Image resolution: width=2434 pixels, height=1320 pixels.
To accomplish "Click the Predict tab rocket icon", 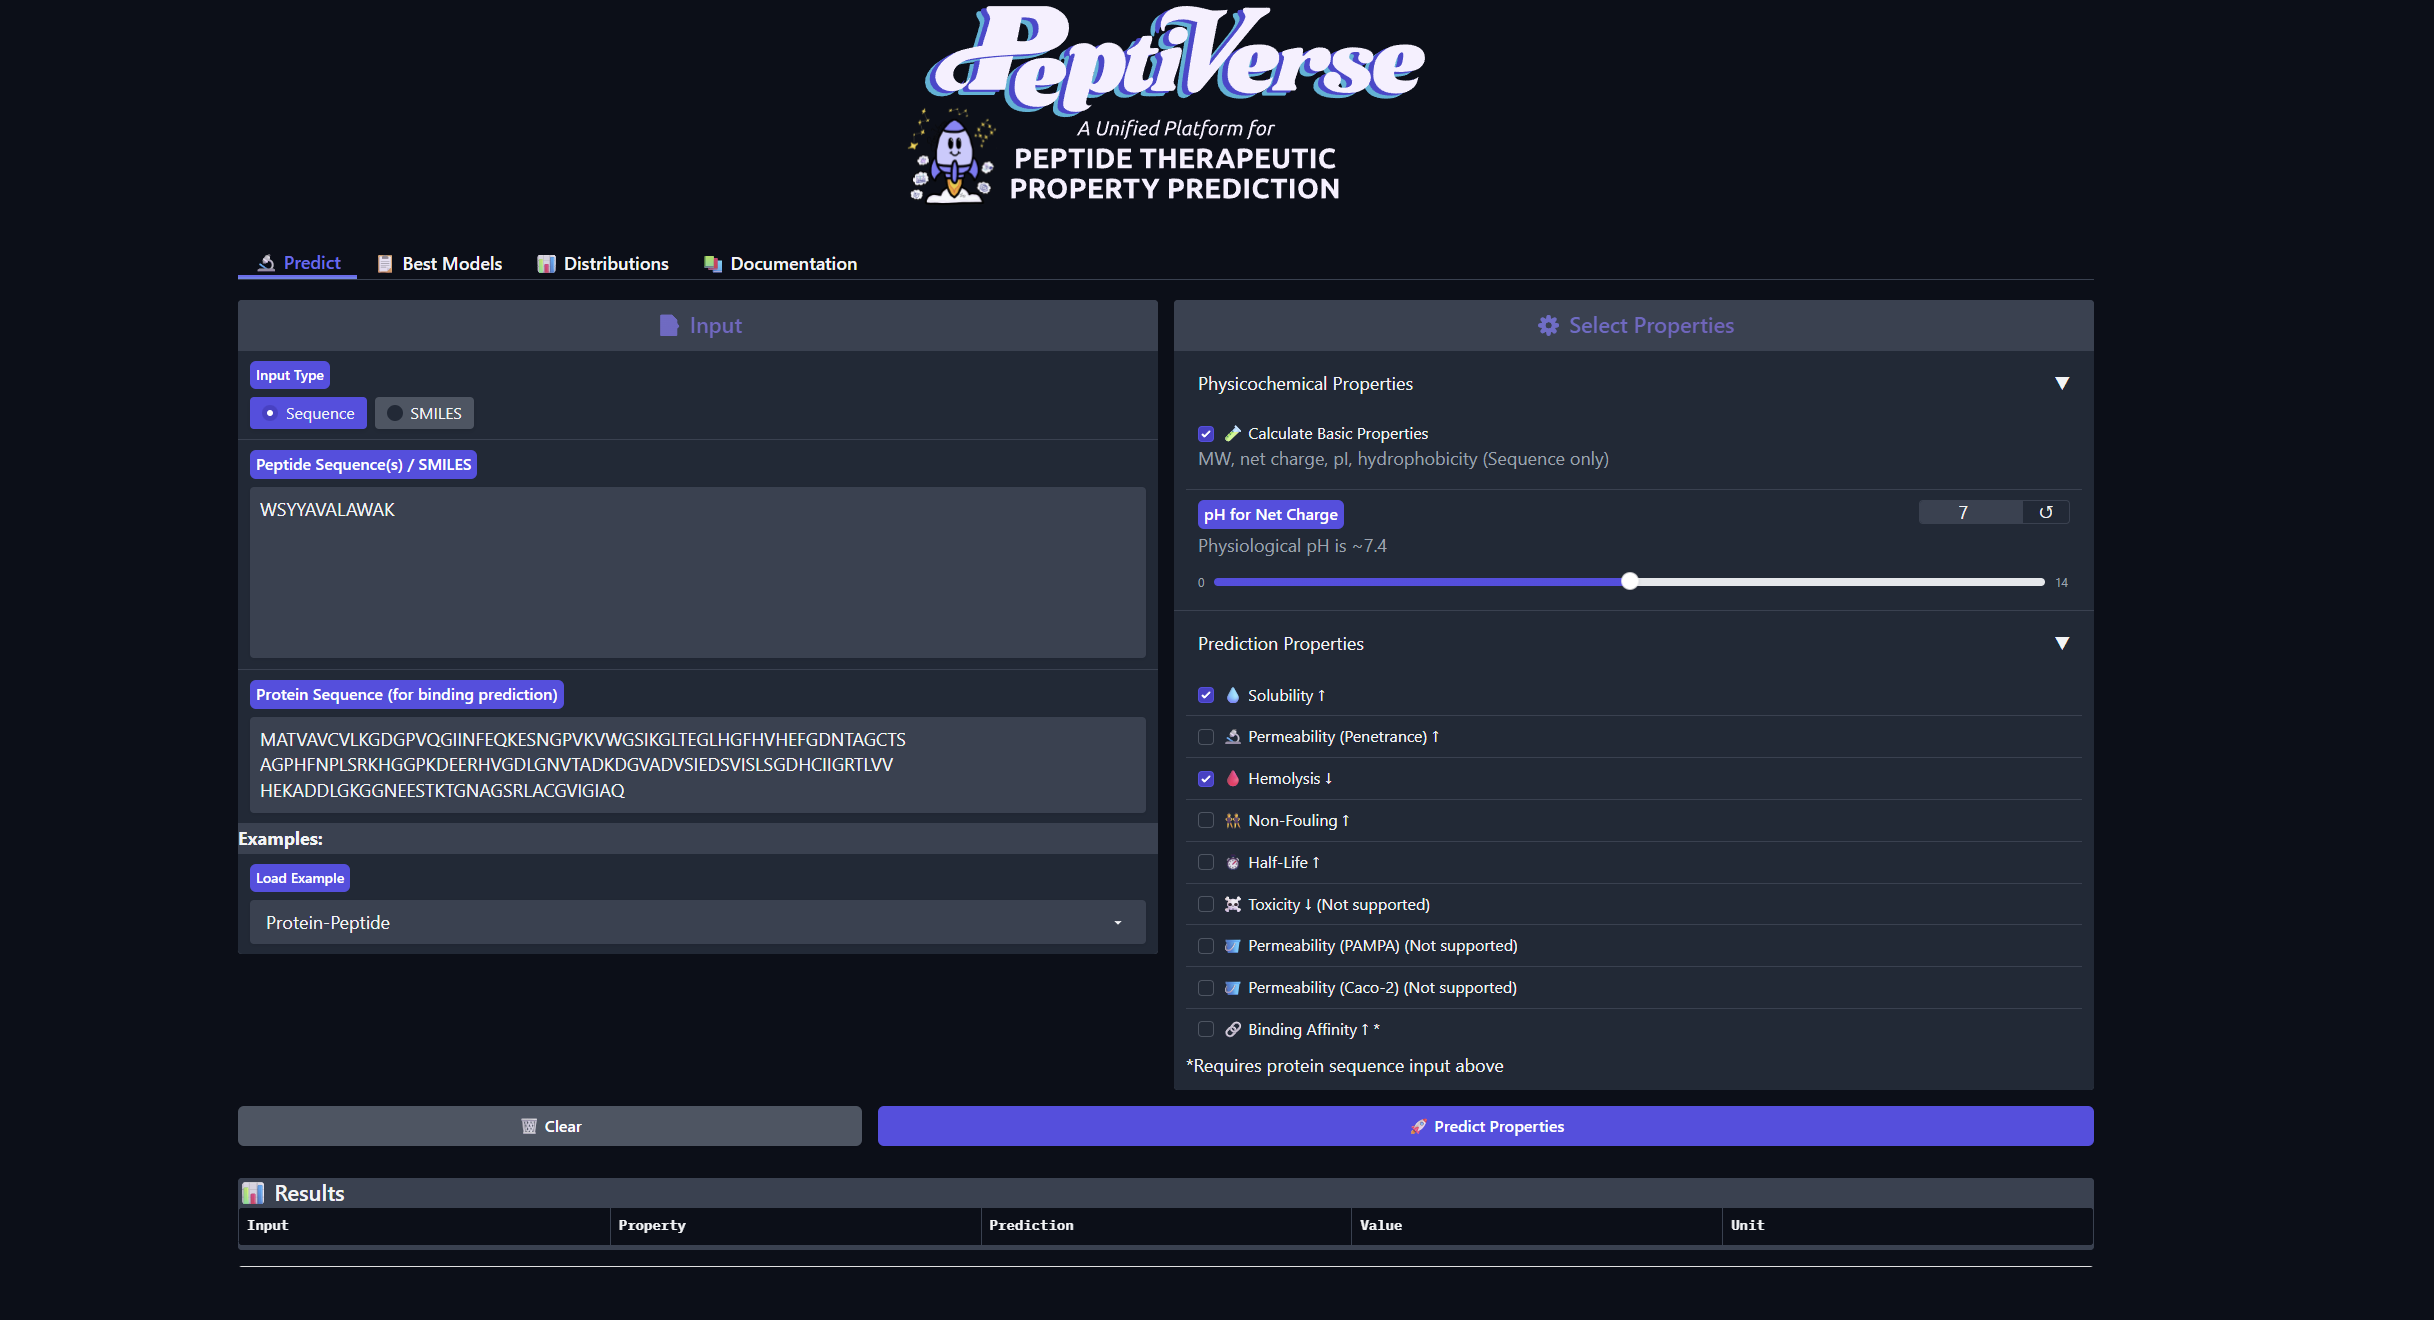I will pos(266,263).
